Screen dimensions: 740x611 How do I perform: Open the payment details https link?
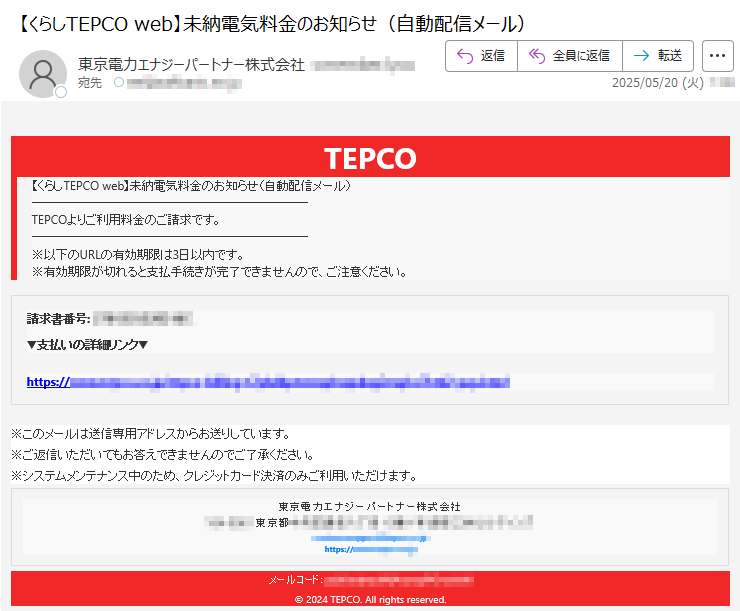(268, 382)
